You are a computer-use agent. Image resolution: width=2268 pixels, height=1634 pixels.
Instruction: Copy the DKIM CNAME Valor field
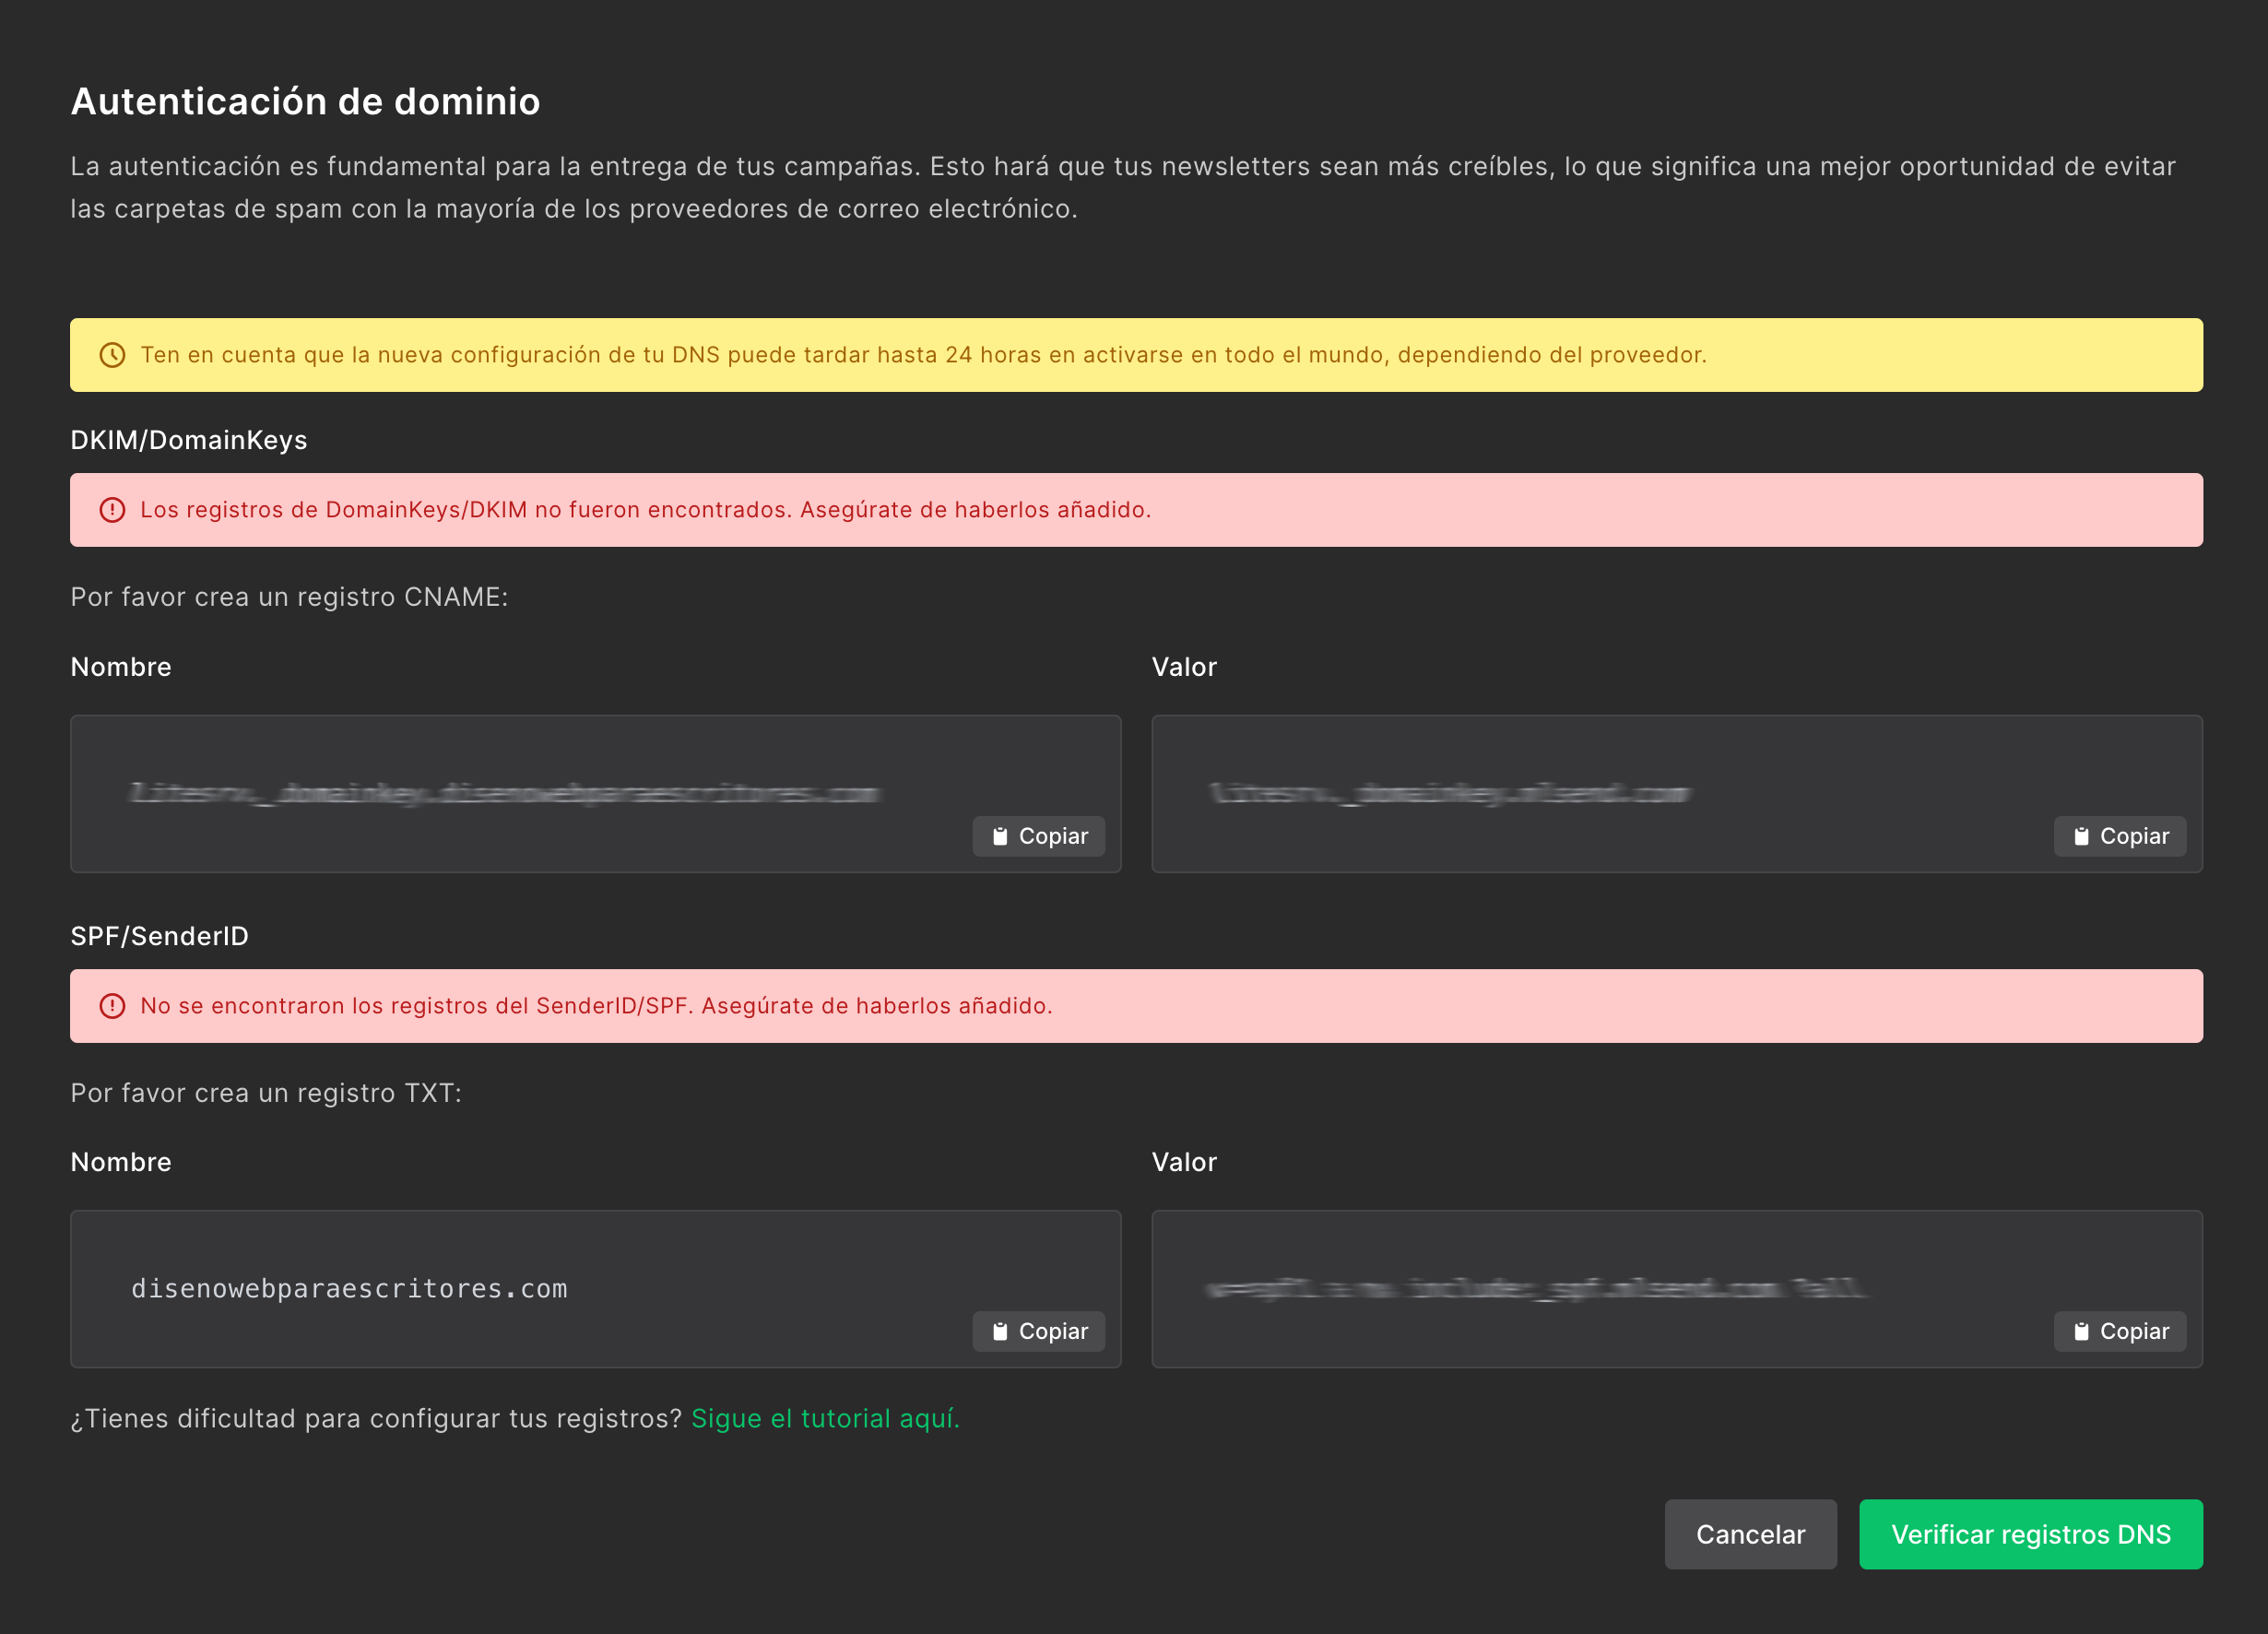[2119, 836]
